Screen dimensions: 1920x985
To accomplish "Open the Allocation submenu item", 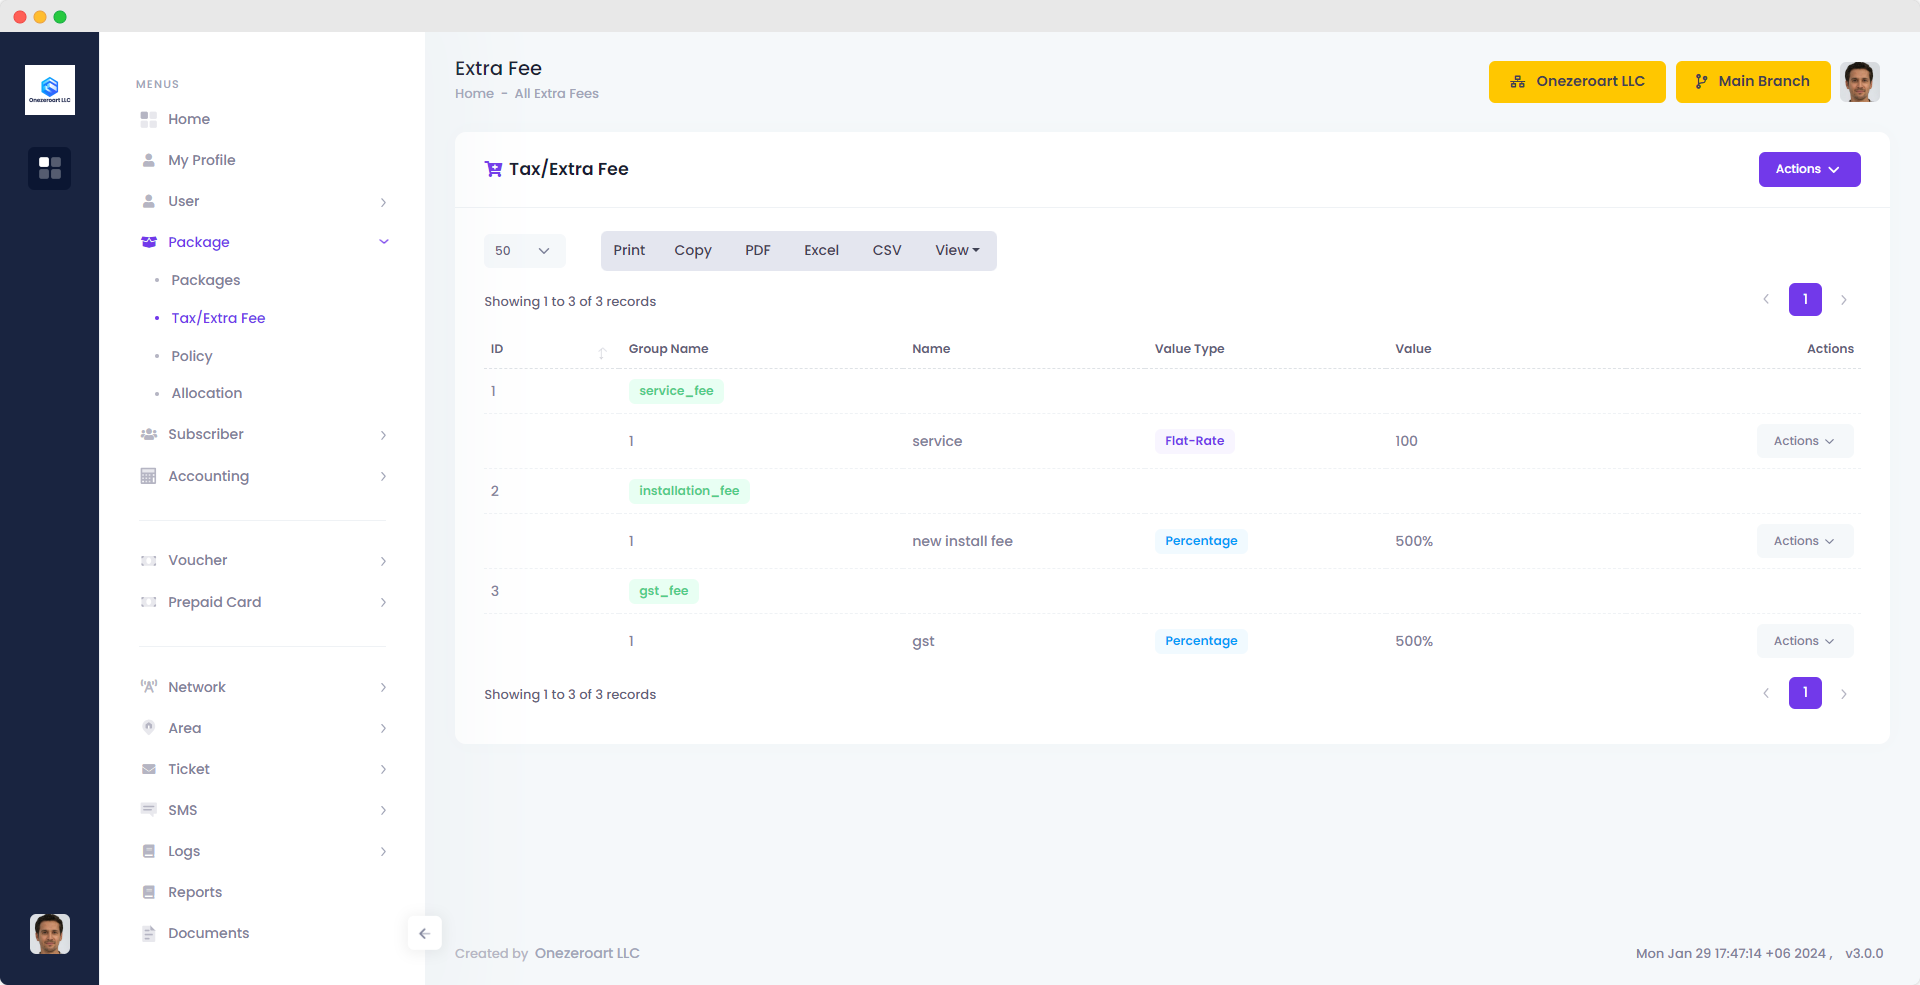I will pos(207,393).
